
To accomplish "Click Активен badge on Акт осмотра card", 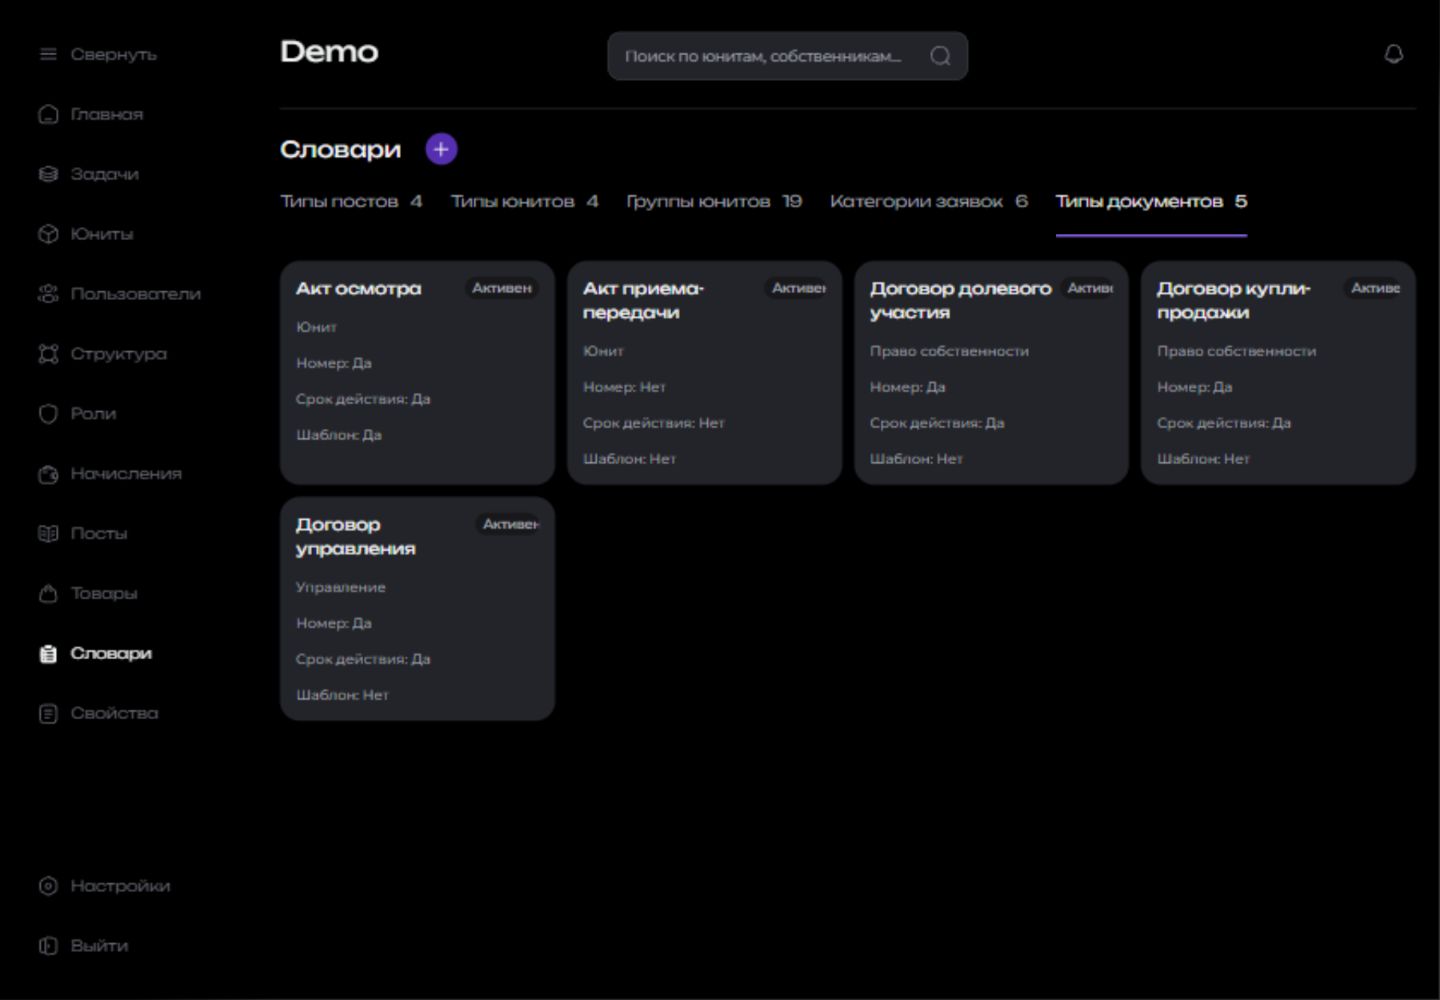I will (x=502, y=288).
